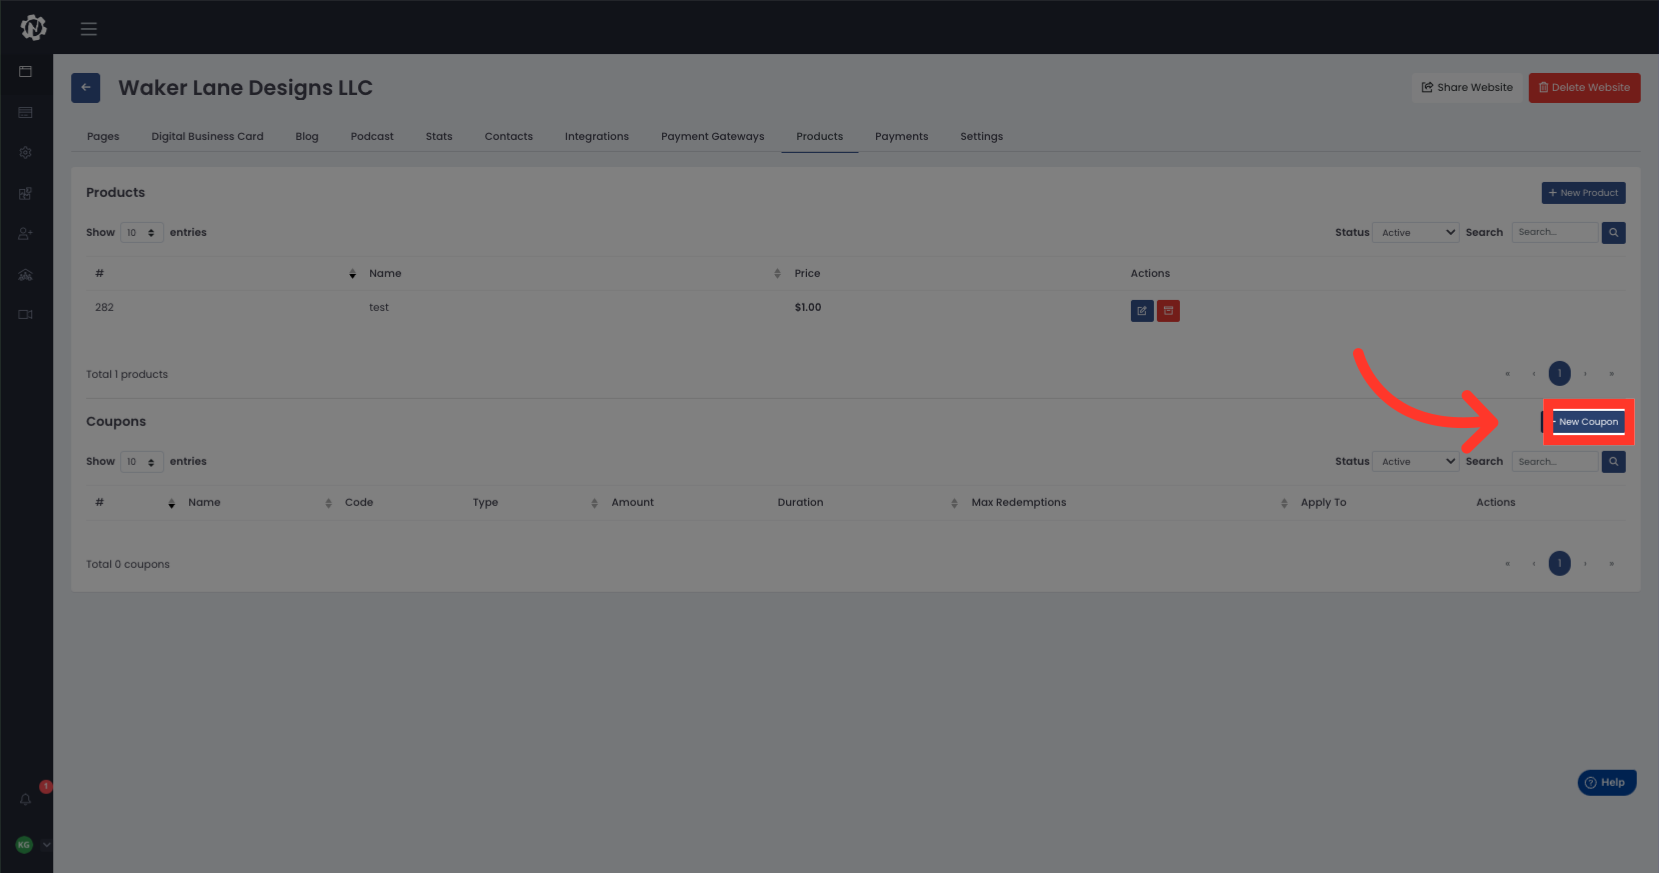Toggle the hamburger menu icon
Screen dimensions: 1659x873
(89, 29)
